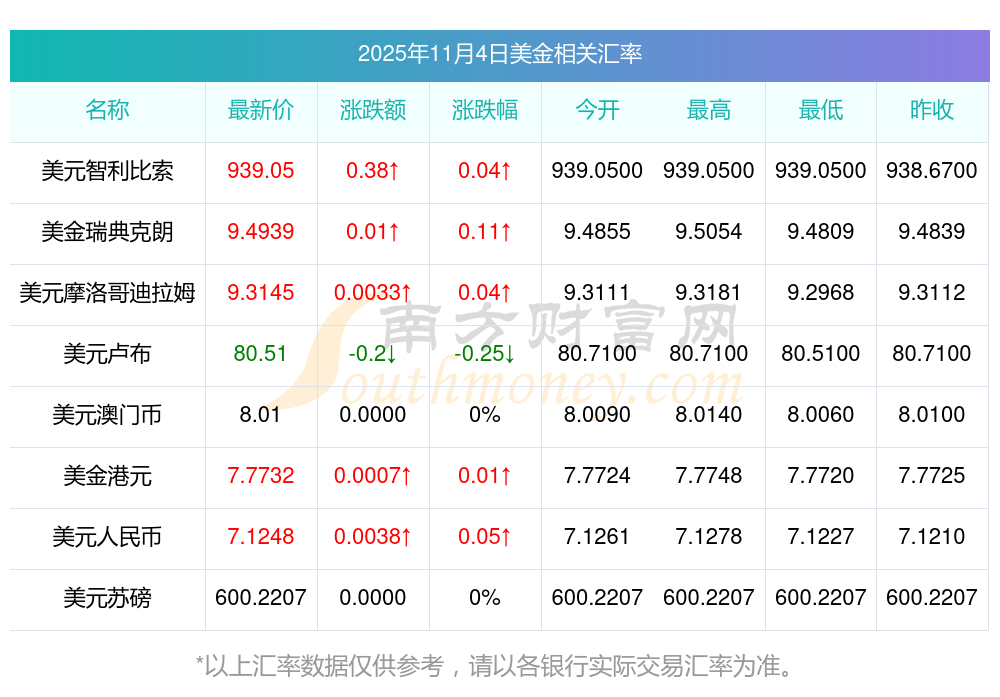Click the high value 7.1278
The image size is (1000, 697).
pos(709,536)
